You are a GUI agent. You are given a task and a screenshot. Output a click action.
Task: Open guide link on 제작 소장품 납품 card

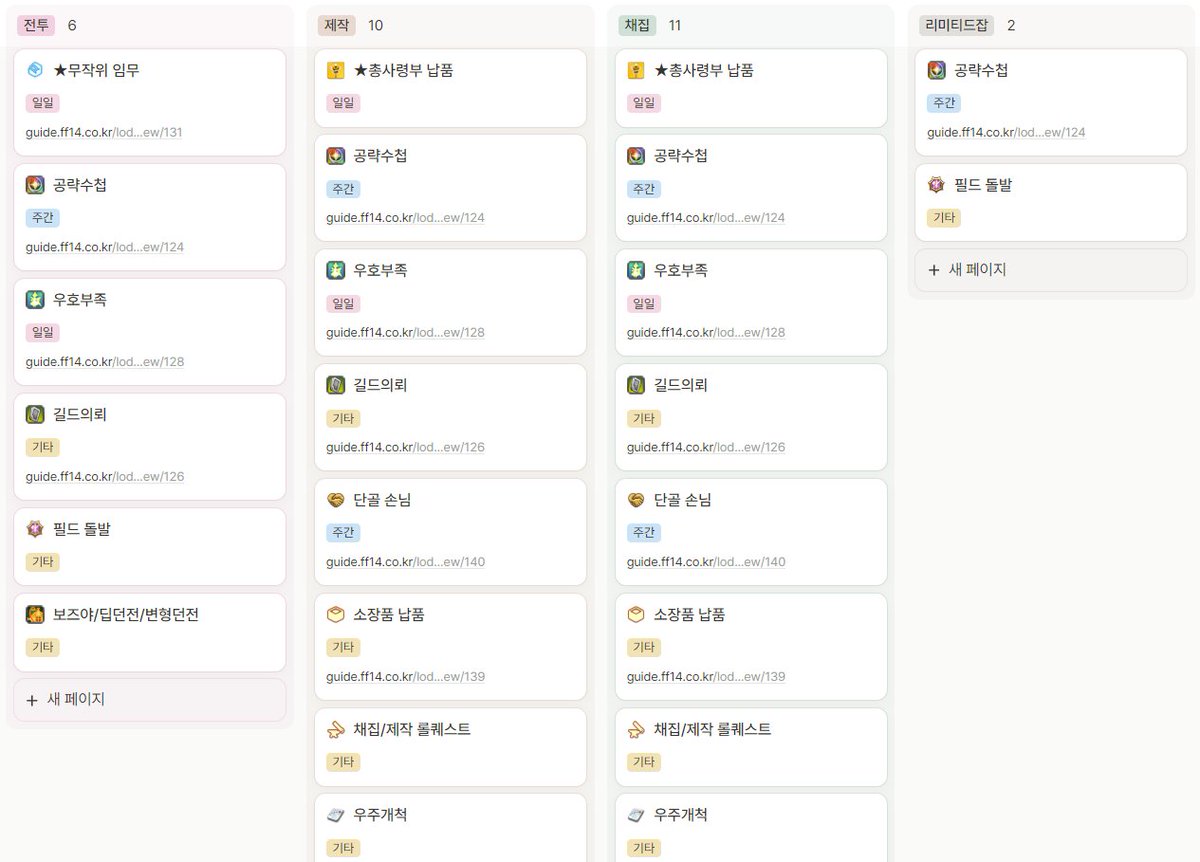(x=406, y=677)
